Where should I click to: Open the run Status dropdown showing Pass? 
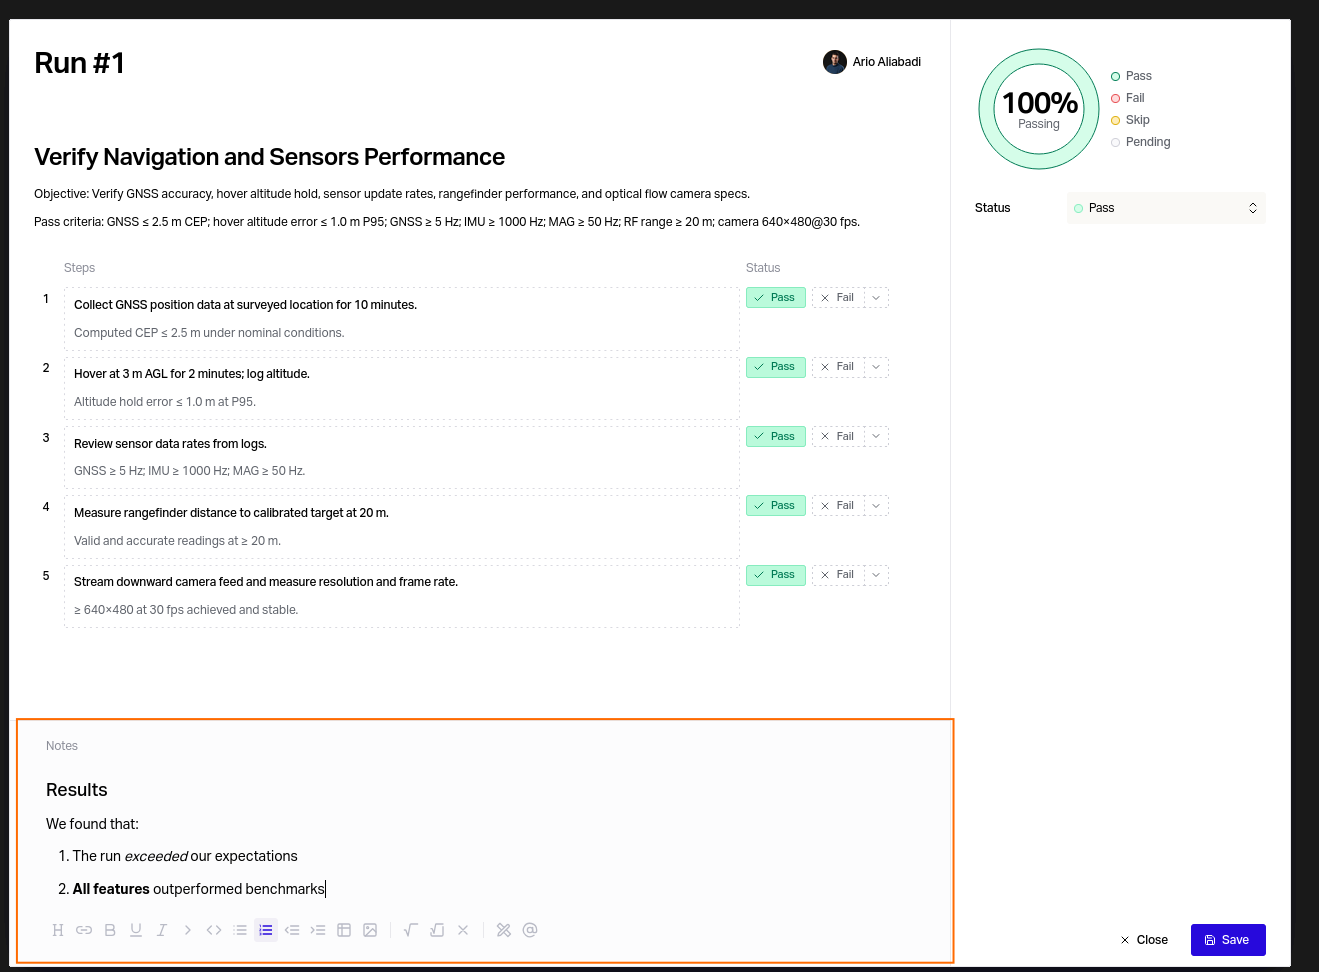(x=1165, y=208)
